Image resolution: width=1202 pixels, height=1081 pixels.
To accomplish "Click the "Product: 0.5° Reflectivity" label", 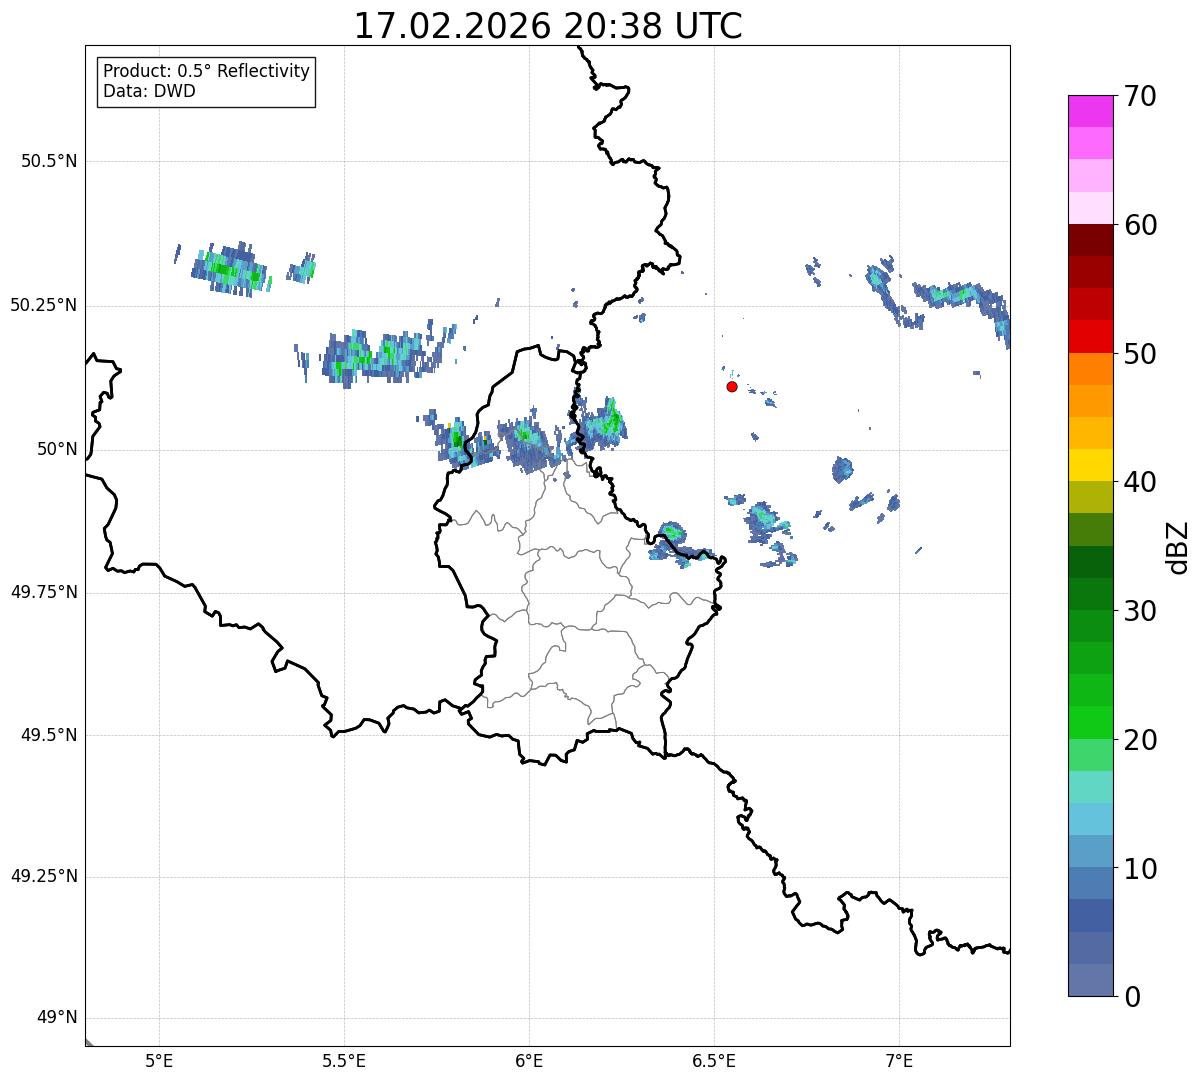I will pos(207,72).
